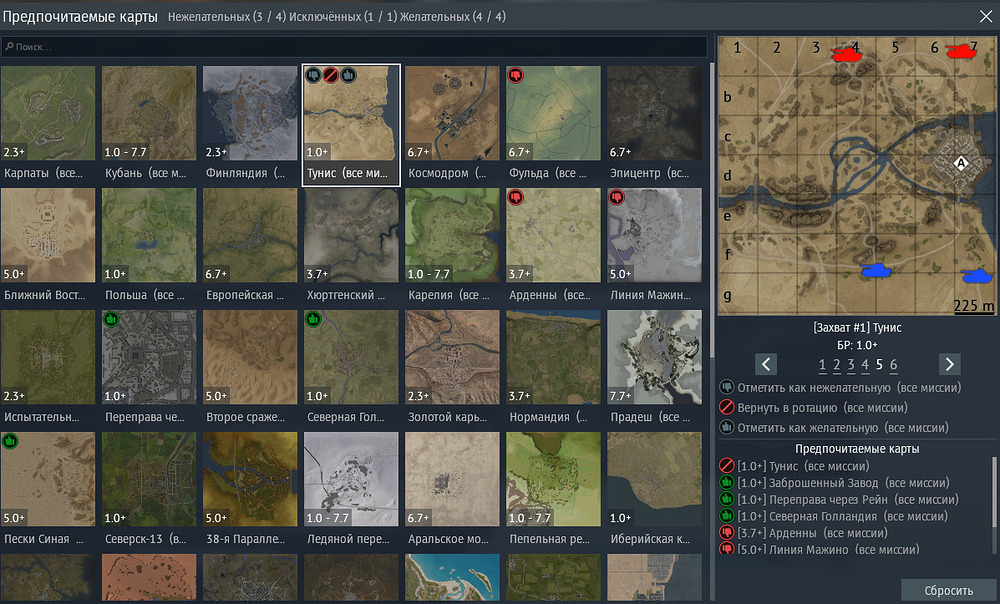Click red tank spawn near column 7
This screenshot has width=1000, height=604.
pyautogui.click(x=962, y=50)
